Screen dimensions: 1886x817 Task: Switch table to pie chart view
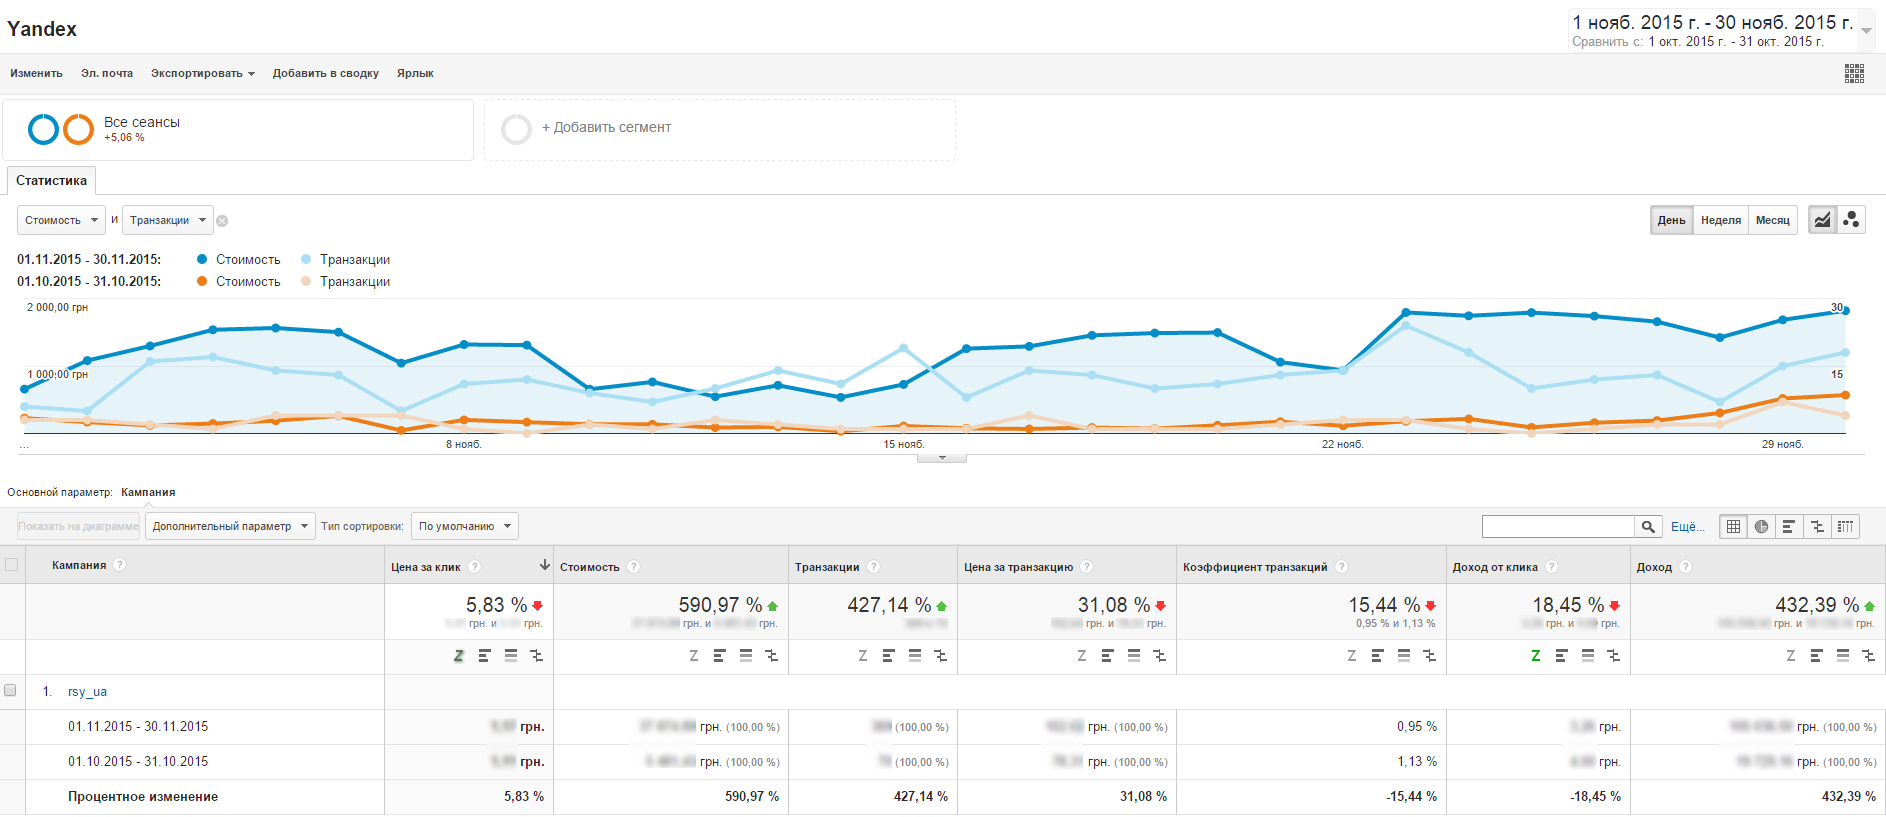tap(1761, 526)
